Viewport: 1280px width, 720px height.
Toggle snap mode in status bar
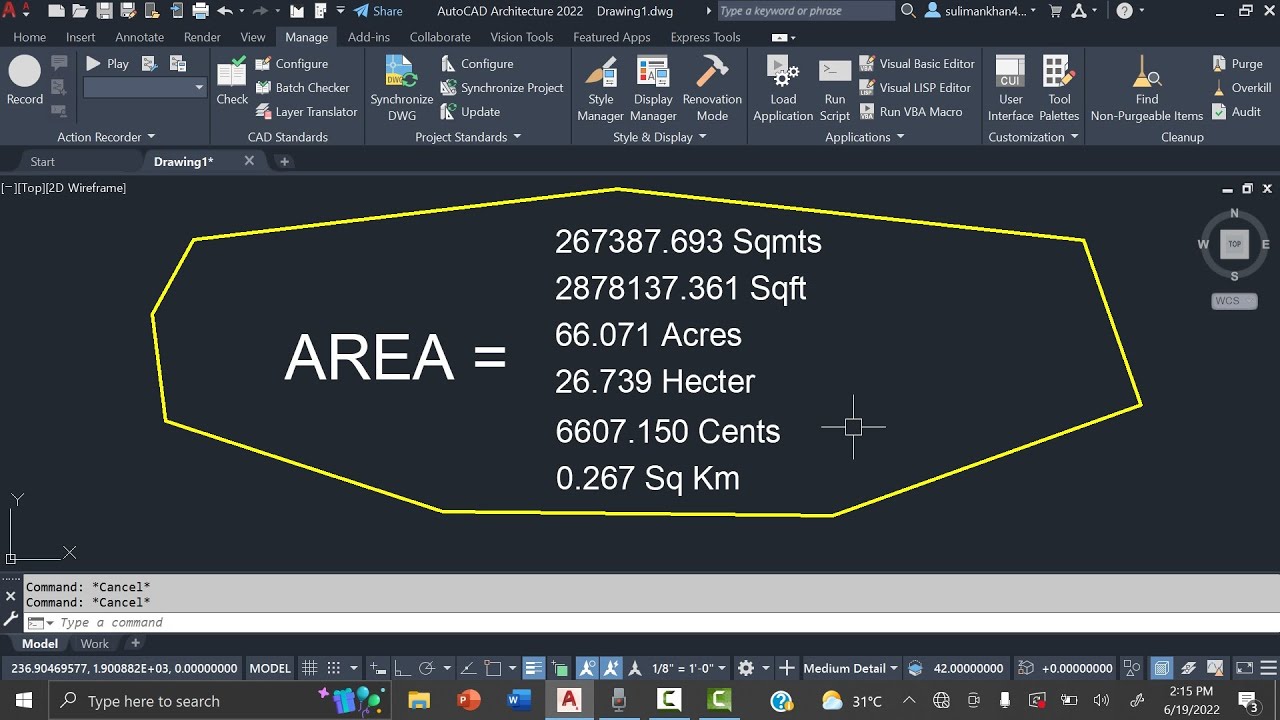(333, 668)
